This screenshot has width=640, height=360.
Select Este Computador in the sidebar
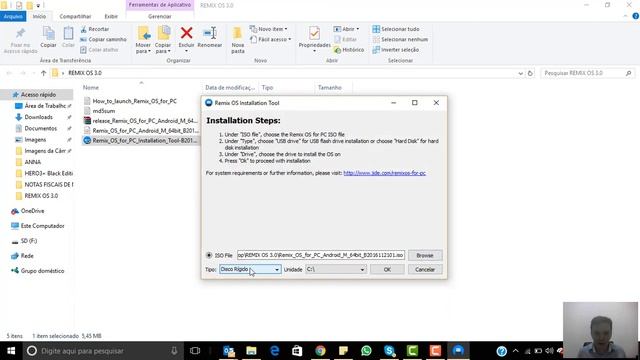coord(42,226)
